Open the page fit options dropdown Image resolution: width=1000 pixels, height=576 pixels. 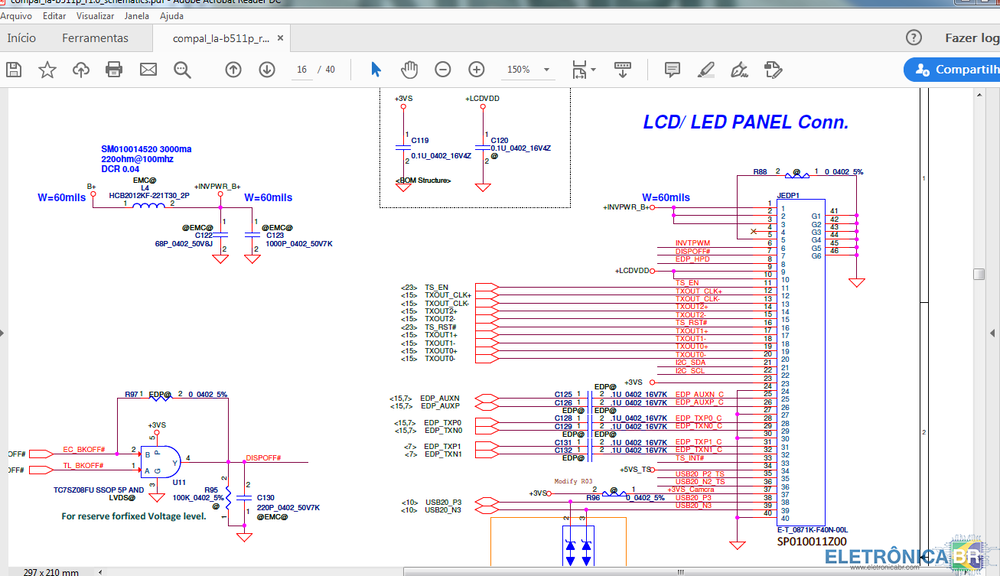(x=583, y=69)
